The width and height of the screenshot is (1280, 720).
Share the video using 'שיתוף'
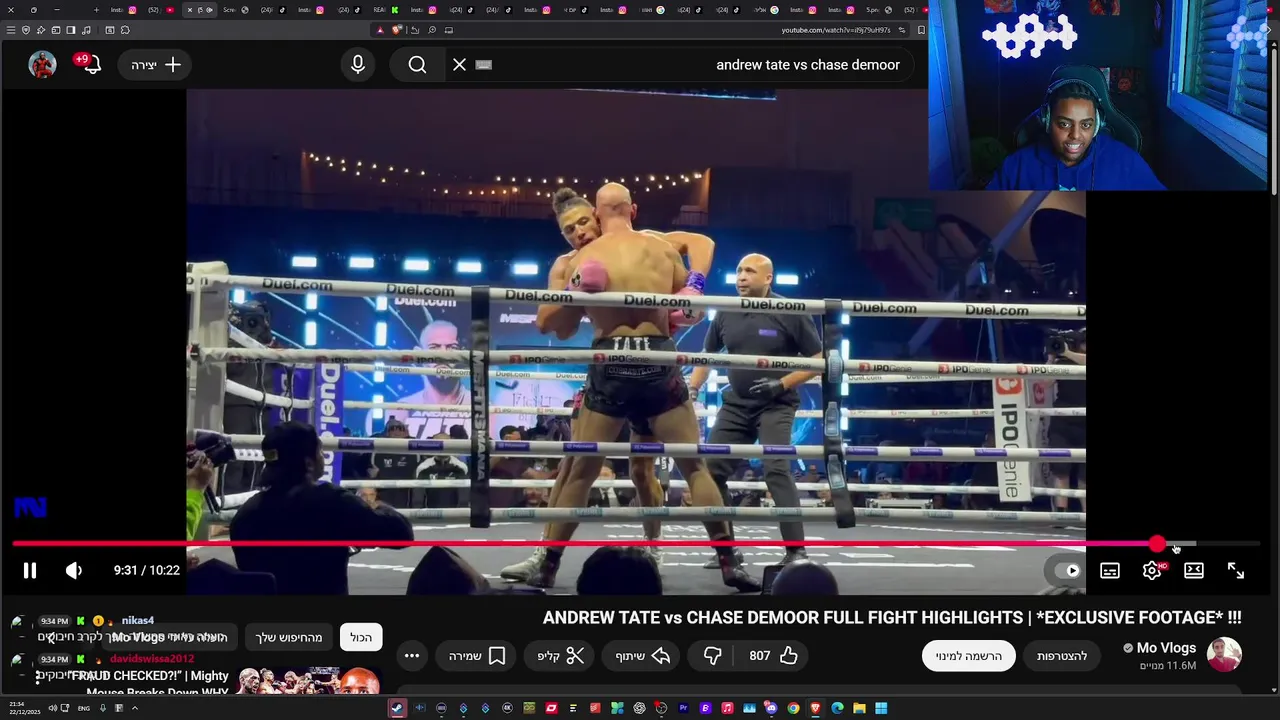(642, 656)
